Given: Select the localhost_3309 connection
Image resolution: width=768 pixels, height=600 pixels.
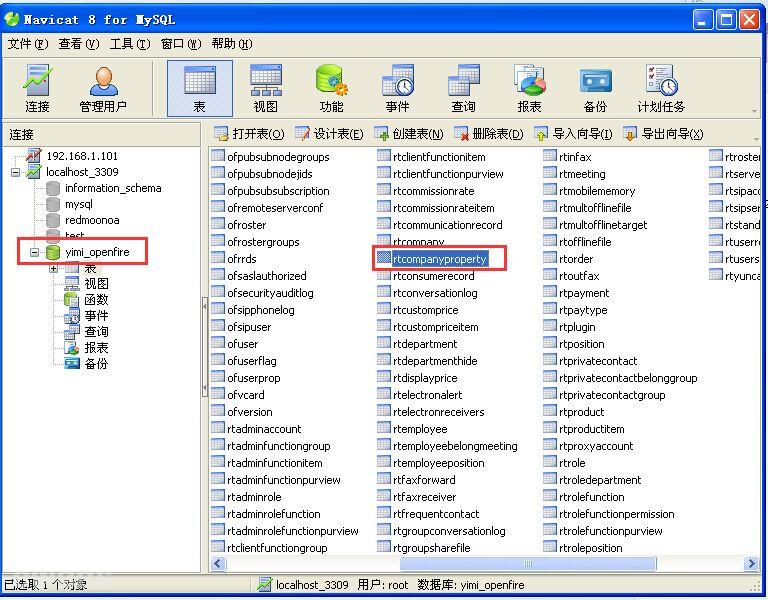Looking at the screenshot, I should click(x=82, y=172).
